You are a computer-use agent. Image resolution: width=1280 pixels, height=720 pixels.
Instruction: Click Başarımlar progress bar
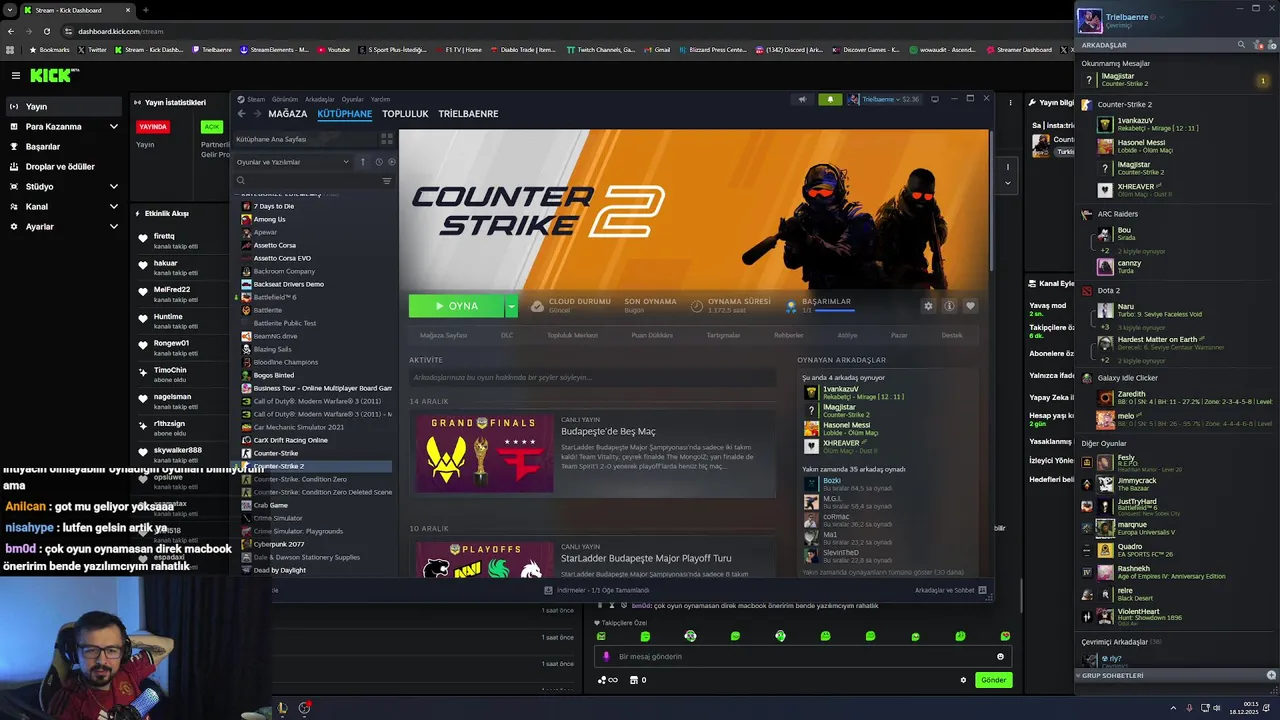pyautogui.click(x=834, y=311)
